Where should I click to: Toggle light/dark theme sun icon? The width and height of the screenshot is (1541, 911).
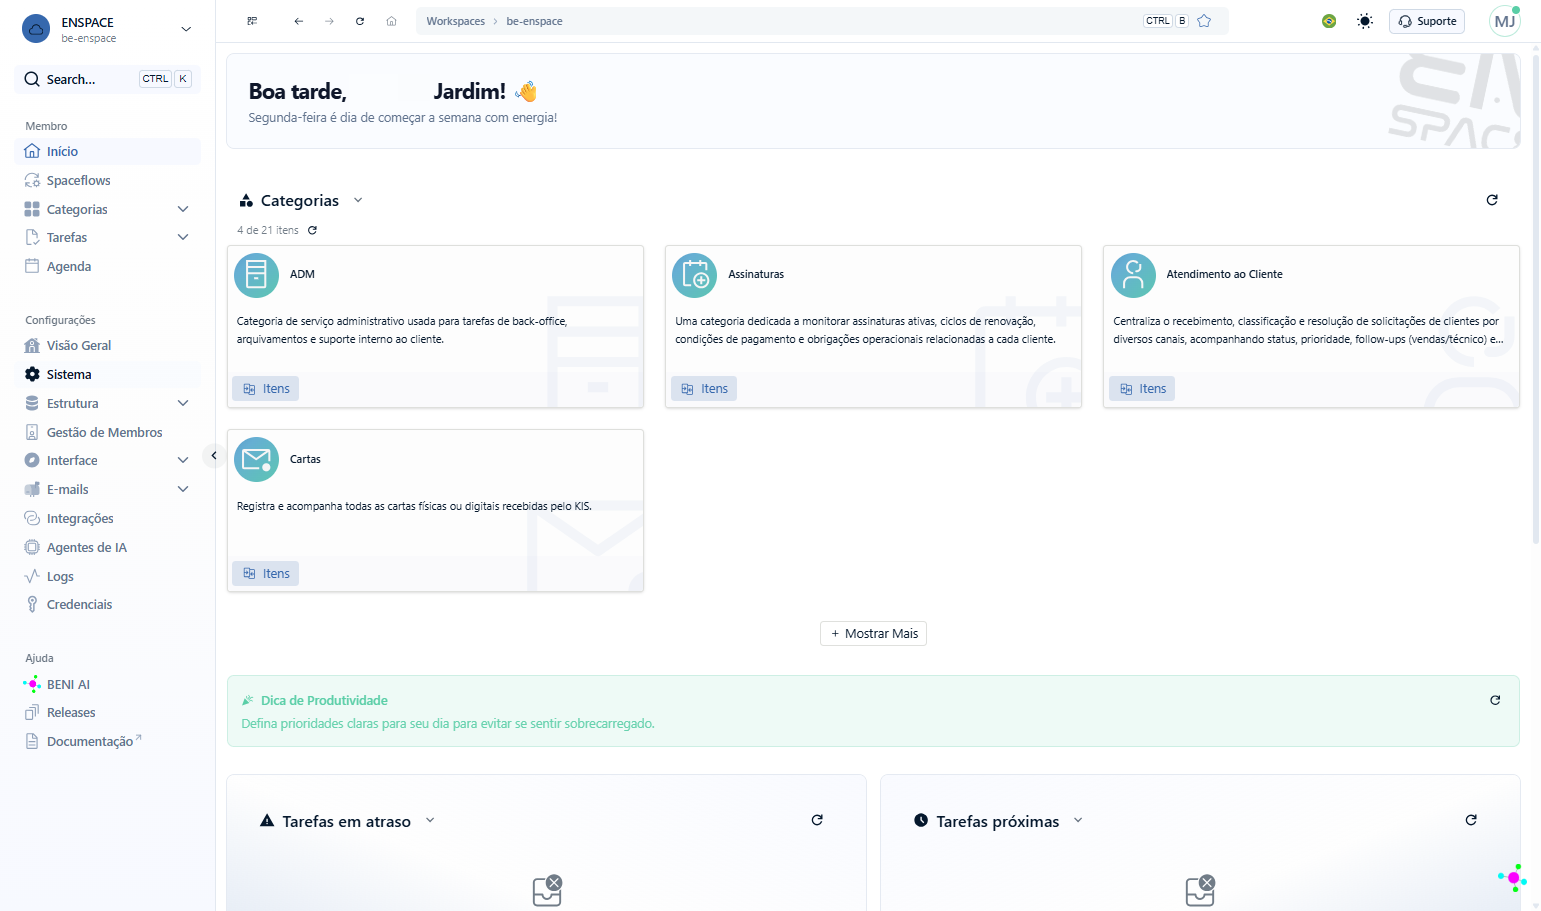click(1365, 21)
